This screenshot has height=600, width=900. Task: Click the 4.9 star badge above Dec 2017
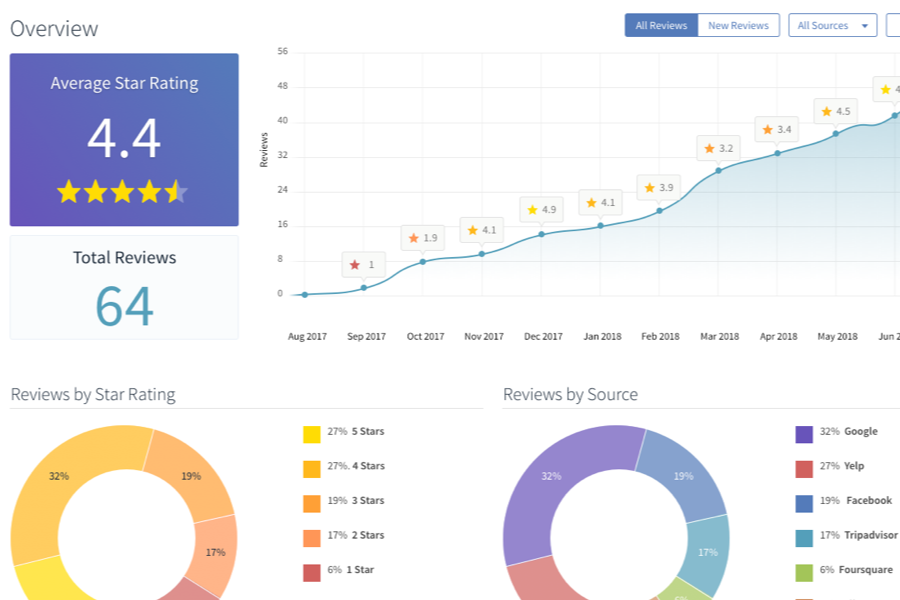coord(541,210)
